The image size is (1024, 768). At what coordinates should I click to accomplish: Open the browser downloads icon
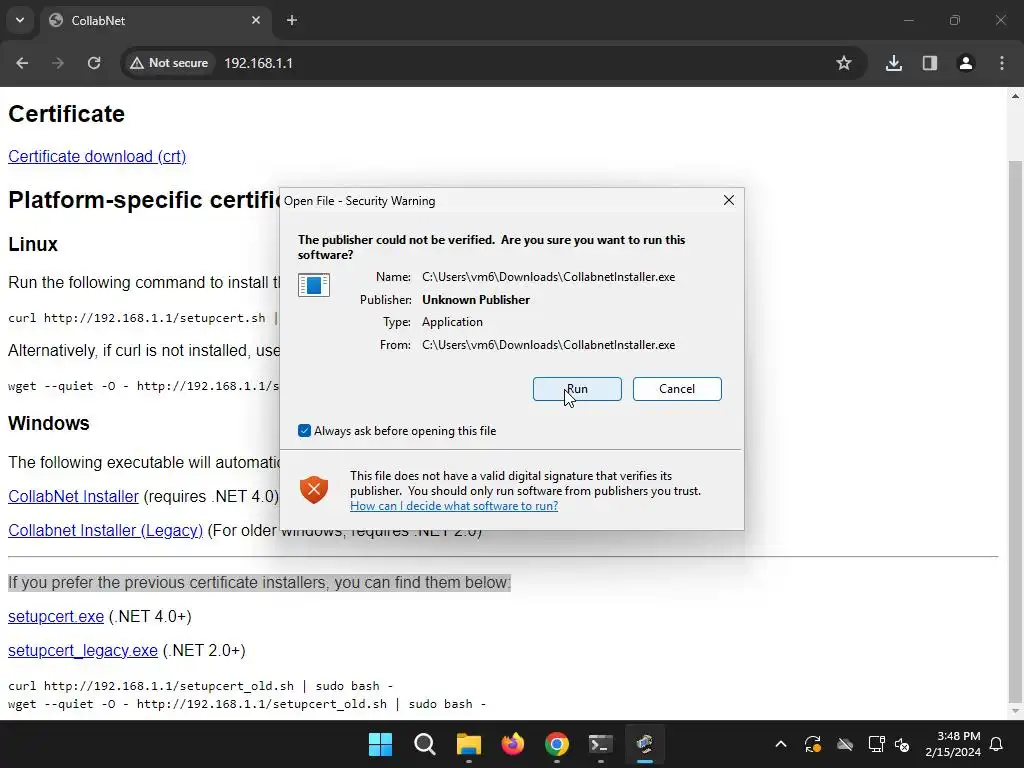click(894, 63)
